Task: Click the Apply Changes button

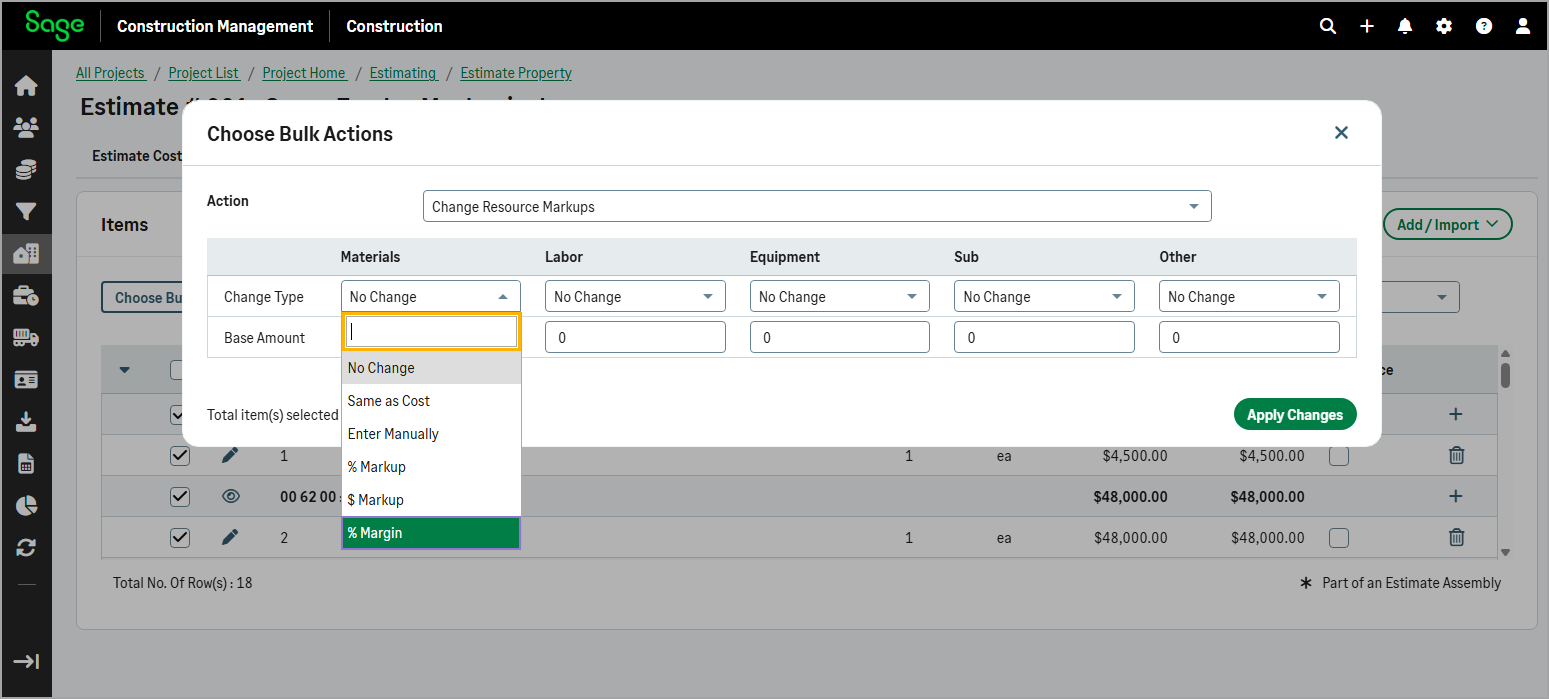Action: [1294, 415]
